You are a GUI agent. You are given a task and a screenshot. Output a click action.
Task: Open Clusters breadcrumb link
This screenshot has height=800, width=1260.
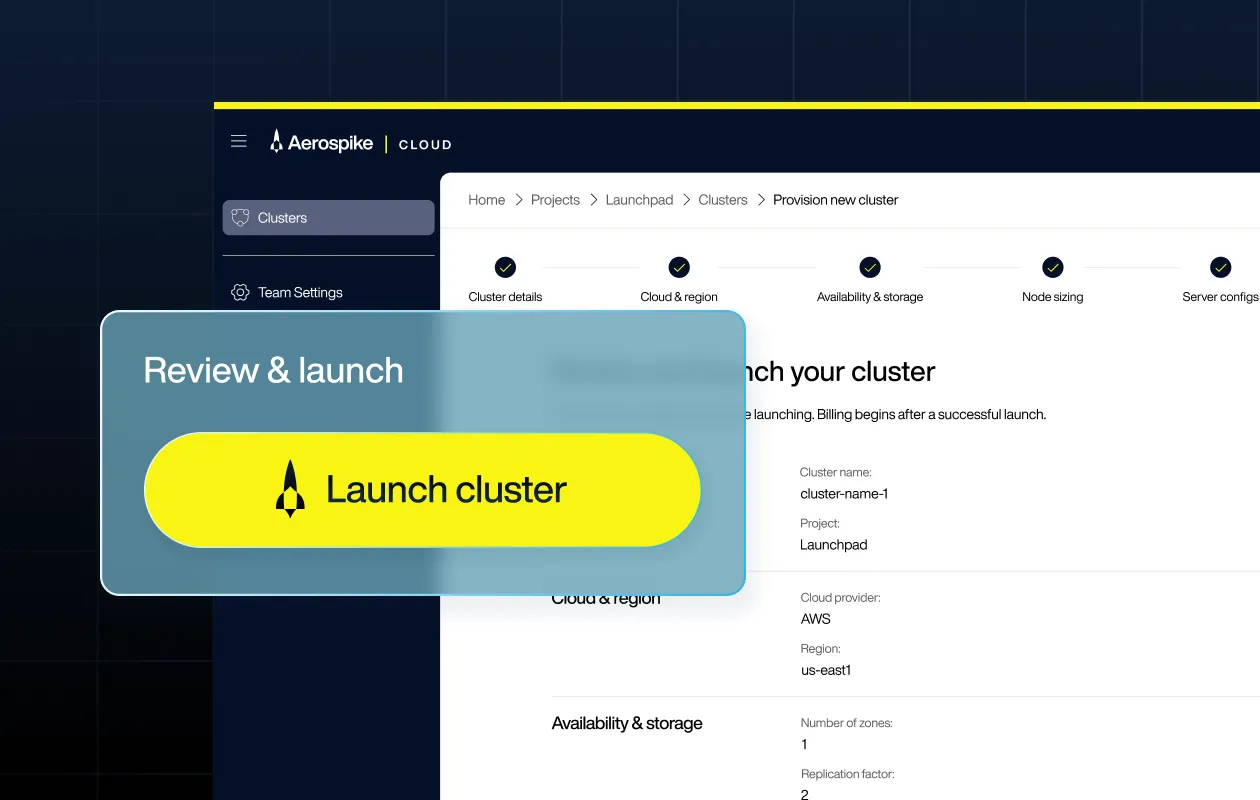click(723, 200)
